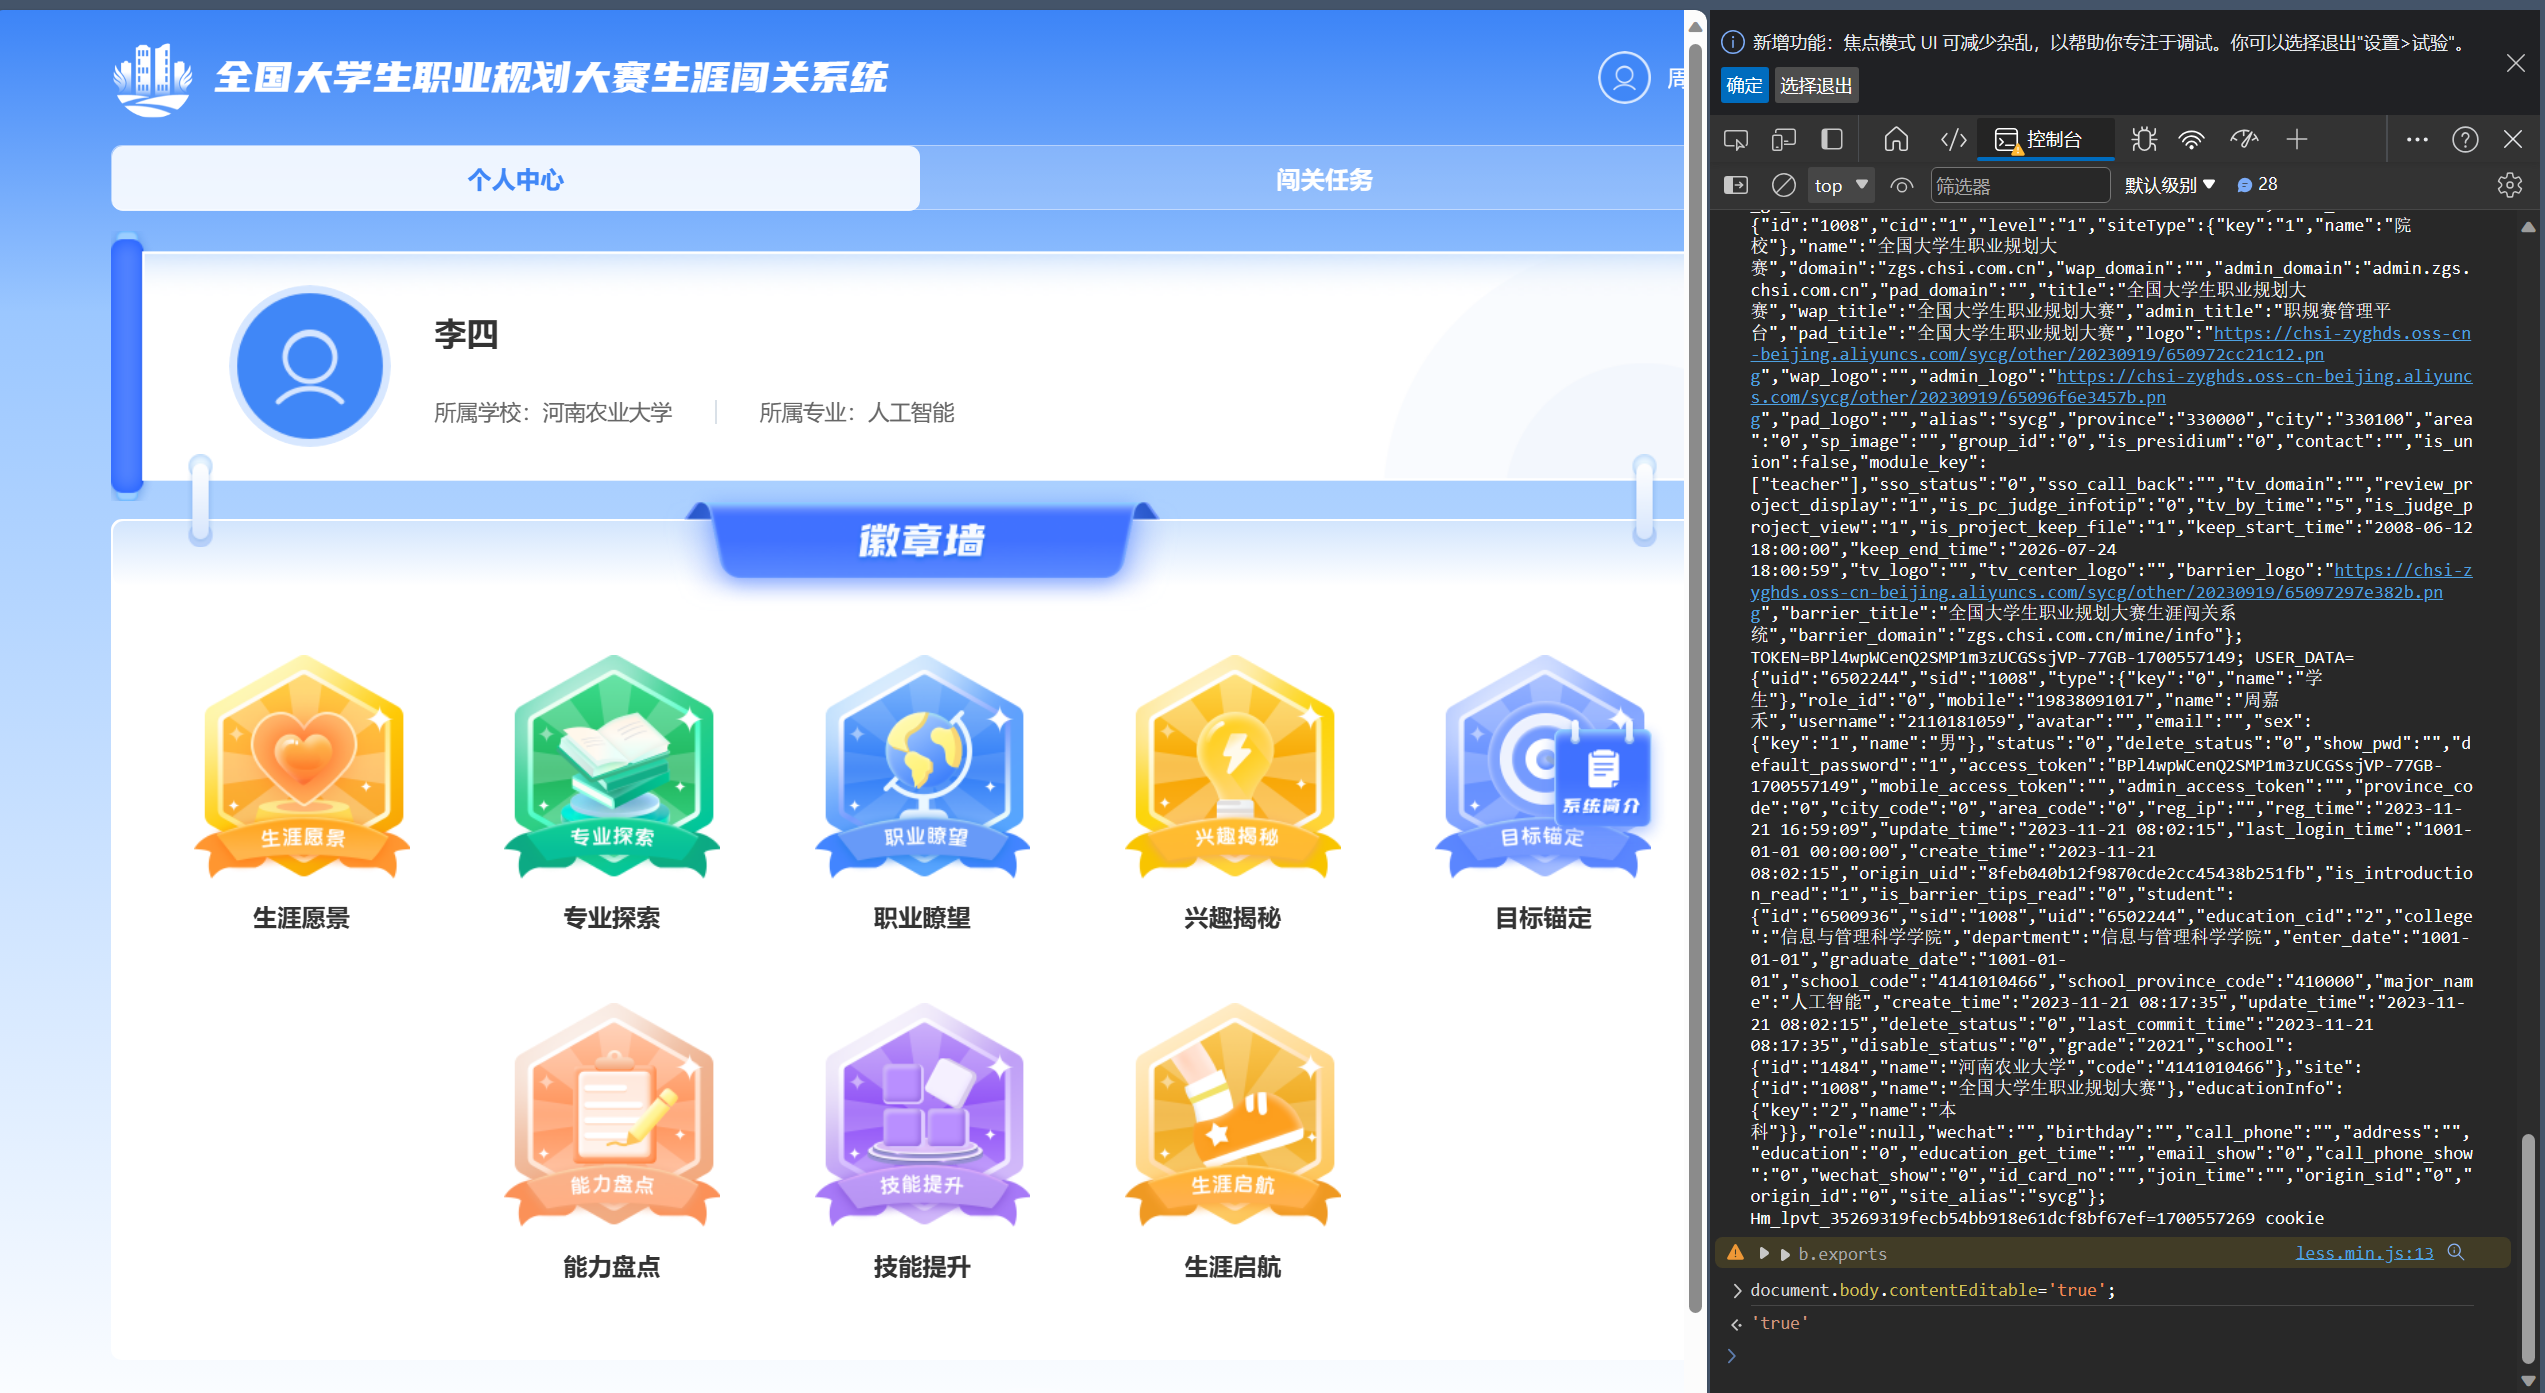Open the Performance gauge icon tool
This screenshot has width=2545, height=1393.
(x=2245, y=140)
